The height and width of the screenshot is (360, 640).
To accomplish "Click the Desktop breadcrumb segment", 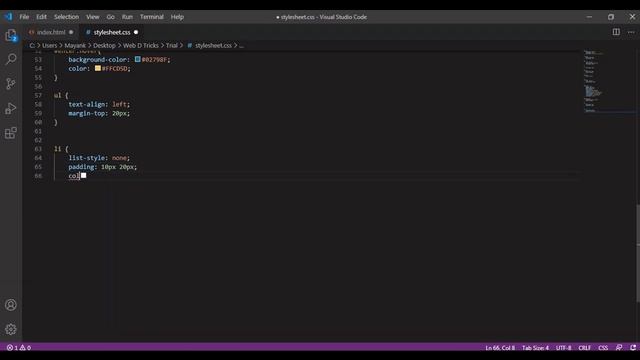I will tap(104, 45).
